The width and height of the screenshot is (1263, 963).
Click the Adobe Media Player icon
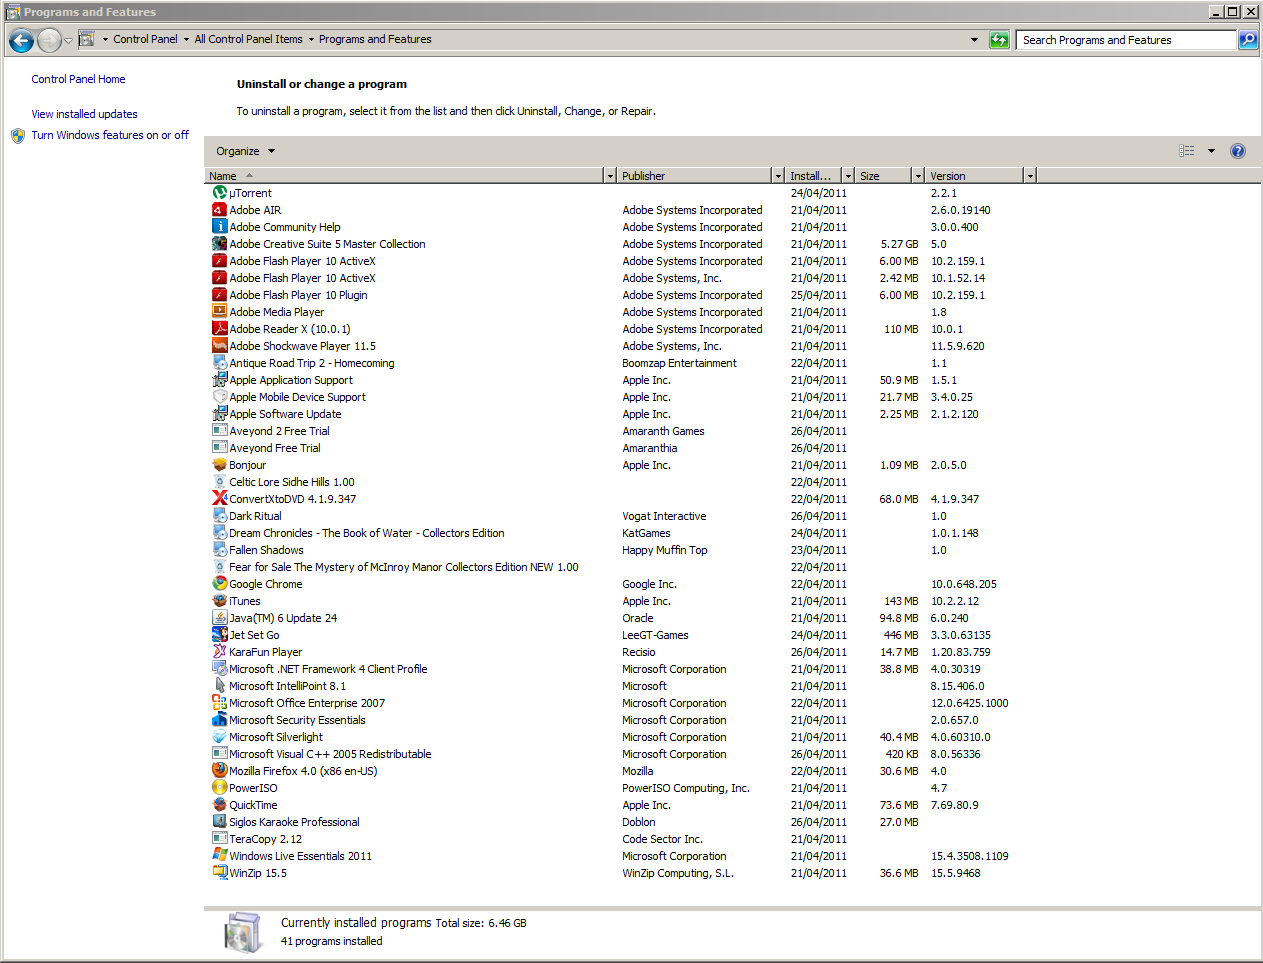point(220,312)
